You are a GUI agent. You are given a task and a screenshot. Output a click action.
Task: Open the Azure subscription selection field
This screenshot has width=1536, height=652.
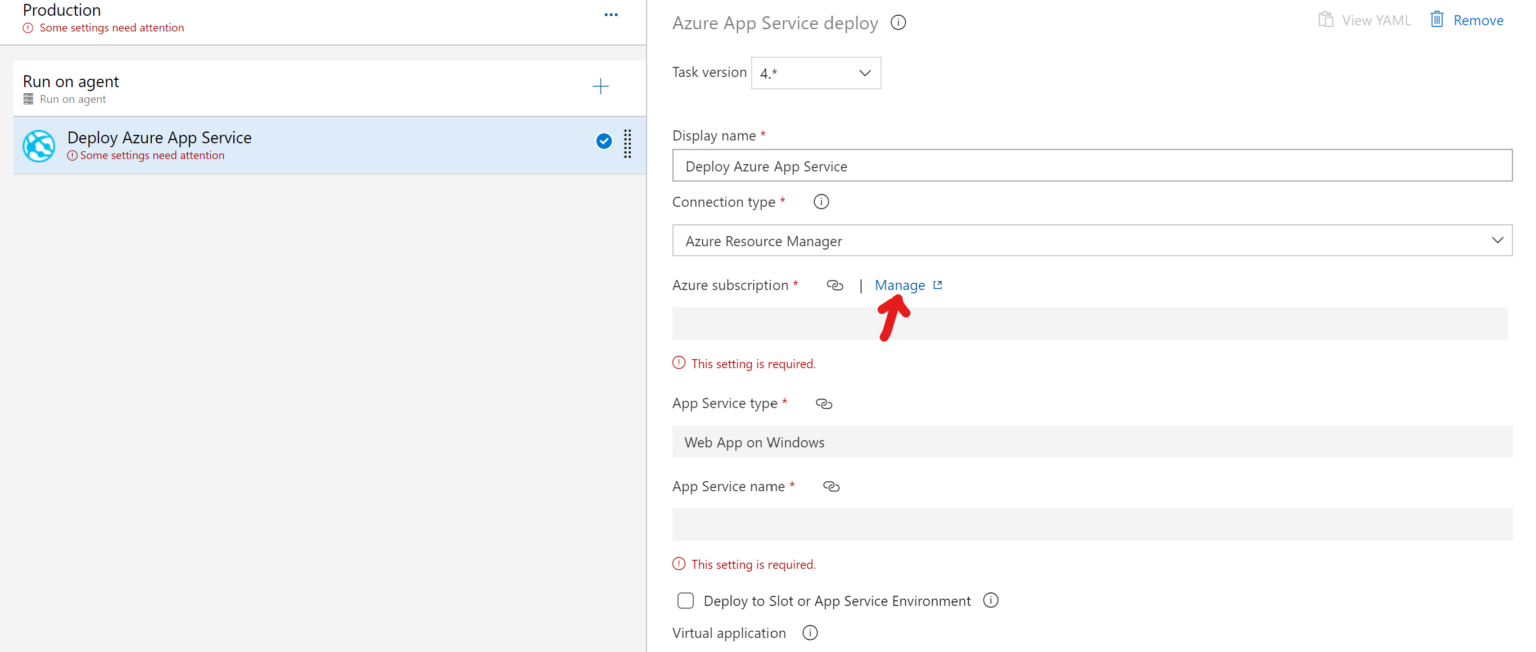point(1089,324)
